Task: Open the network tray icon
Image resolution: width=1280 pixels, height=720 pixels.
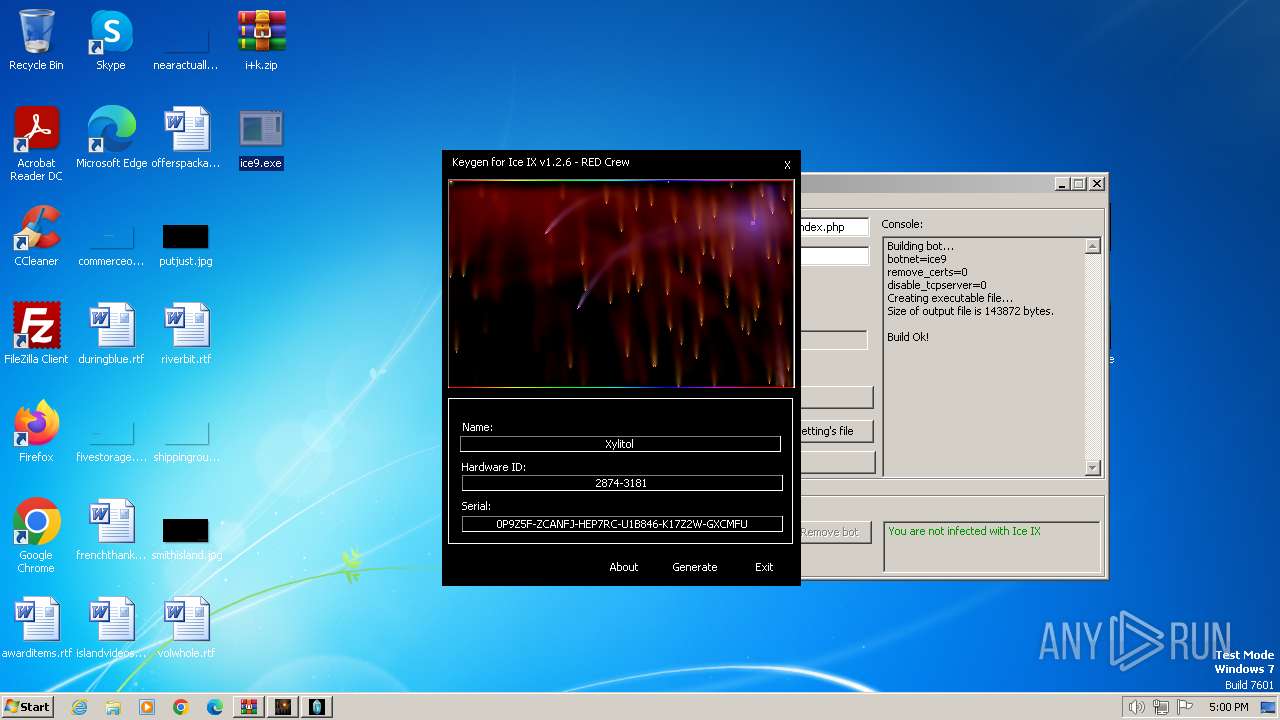Action: point(1160,707)
